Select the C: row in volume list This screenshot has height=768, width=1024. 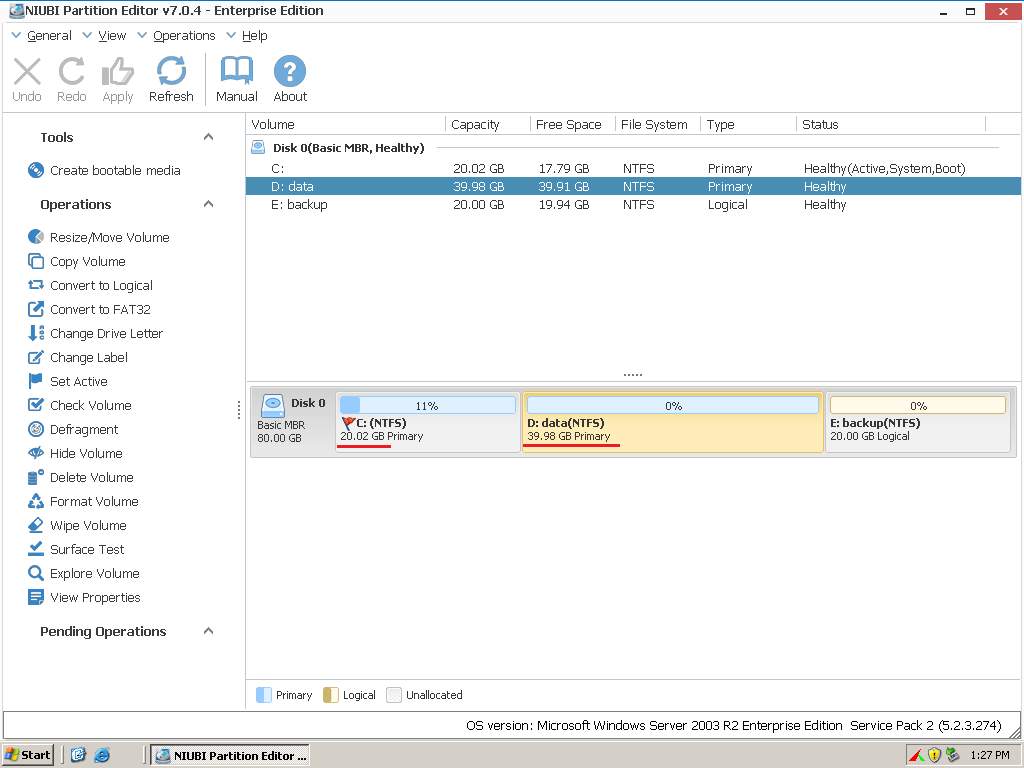click(x=633, y=168)
